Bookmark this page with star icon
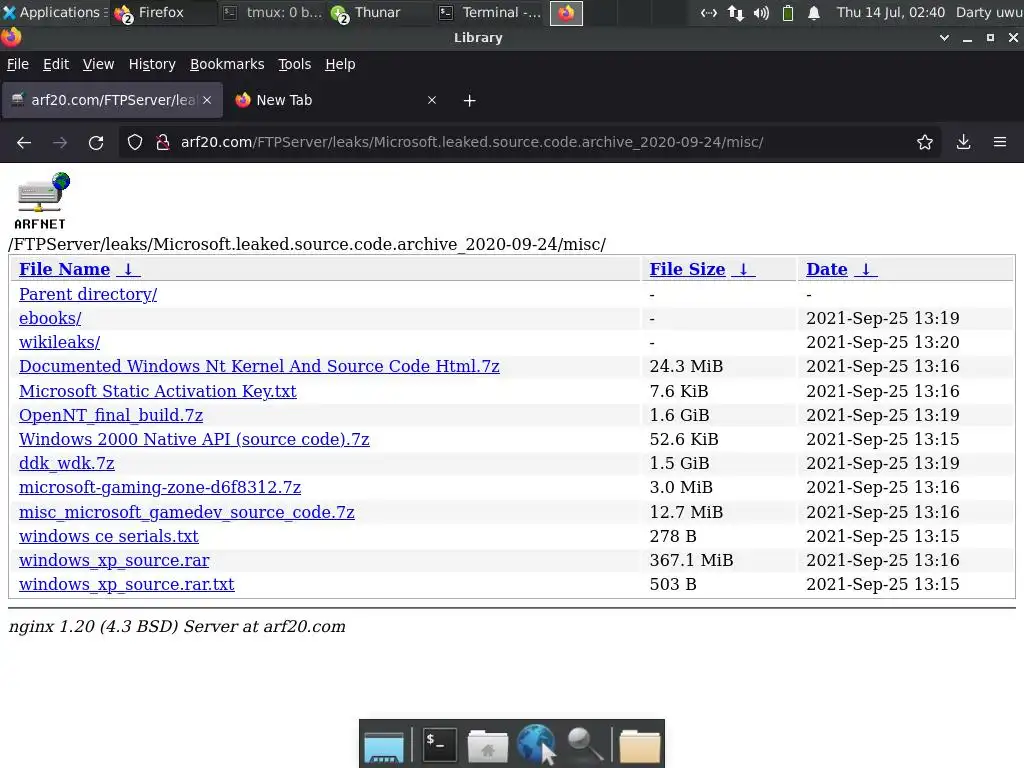1024x768 pixels. 925,142
